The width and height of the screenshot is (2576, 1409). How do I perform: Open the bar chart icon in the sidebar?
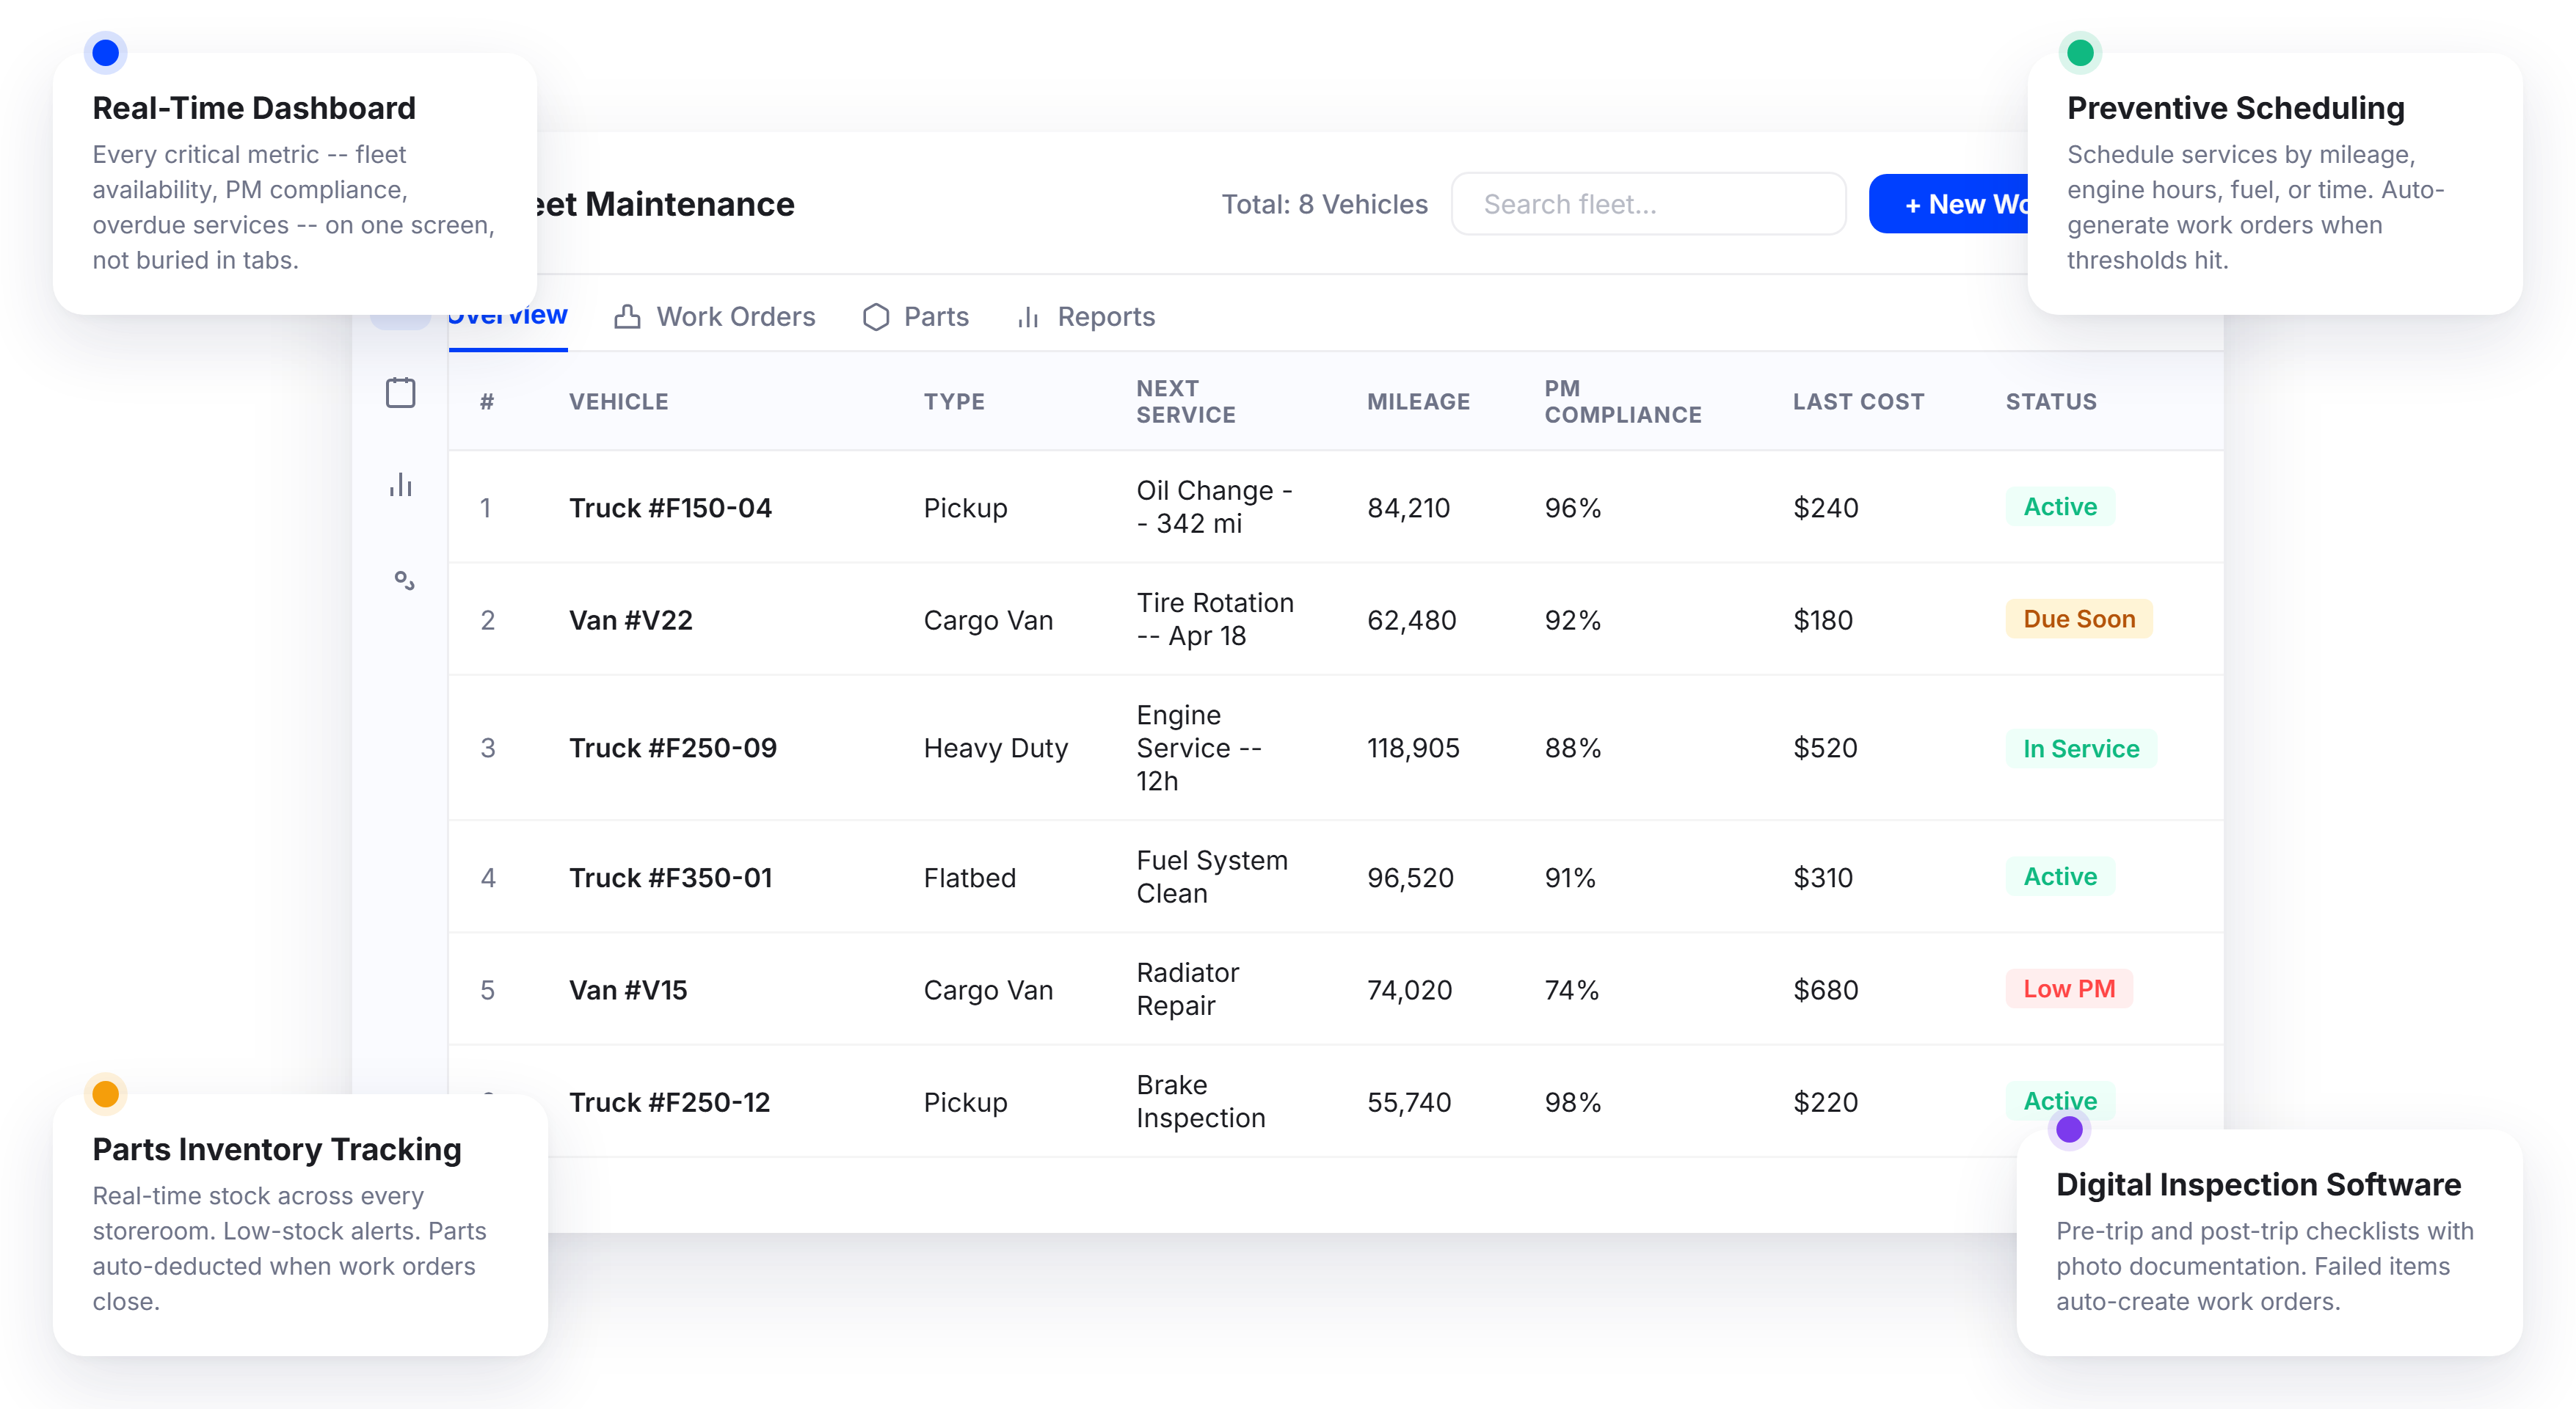[x=401, y=485]
